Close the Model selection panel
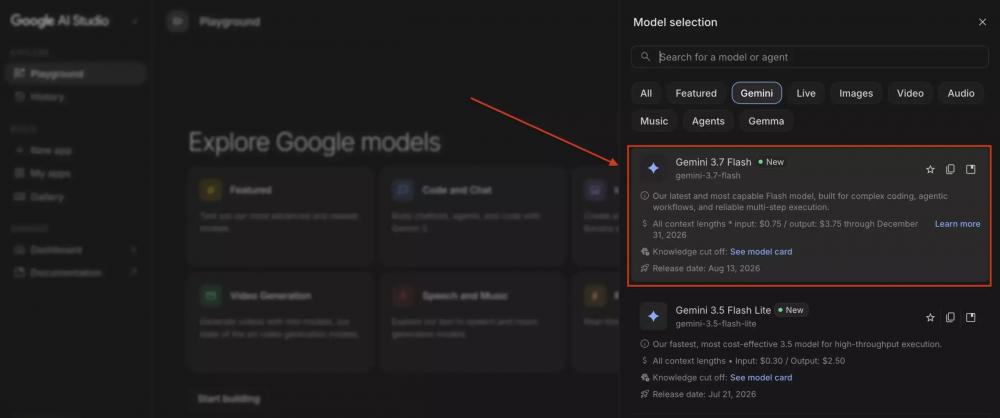Viewport: 1000px width, 418px height. (982, 22)
